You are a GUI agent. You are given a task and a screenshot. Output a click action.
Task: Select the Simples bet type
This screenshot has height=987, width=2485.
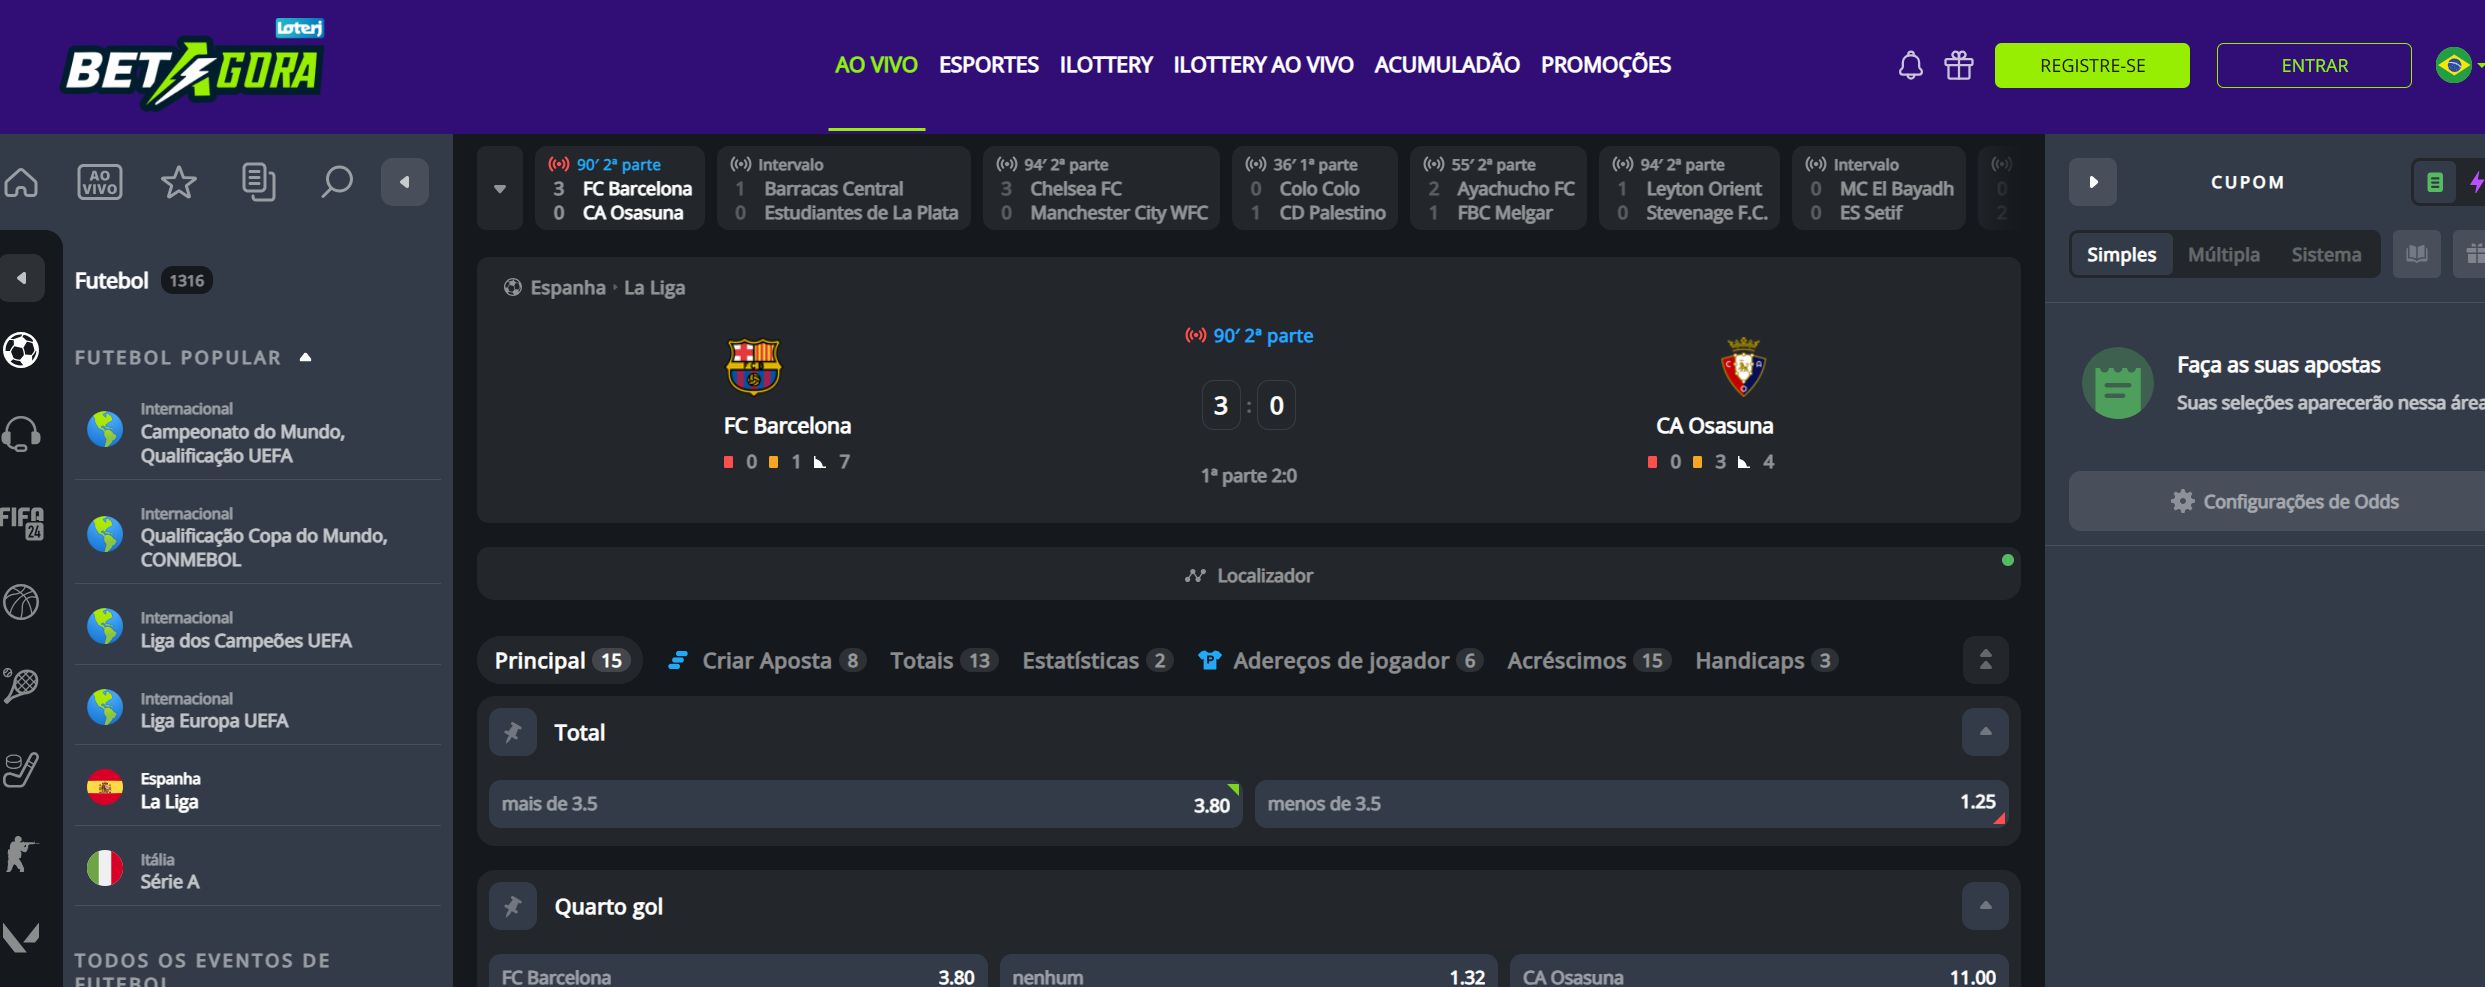2120,255
